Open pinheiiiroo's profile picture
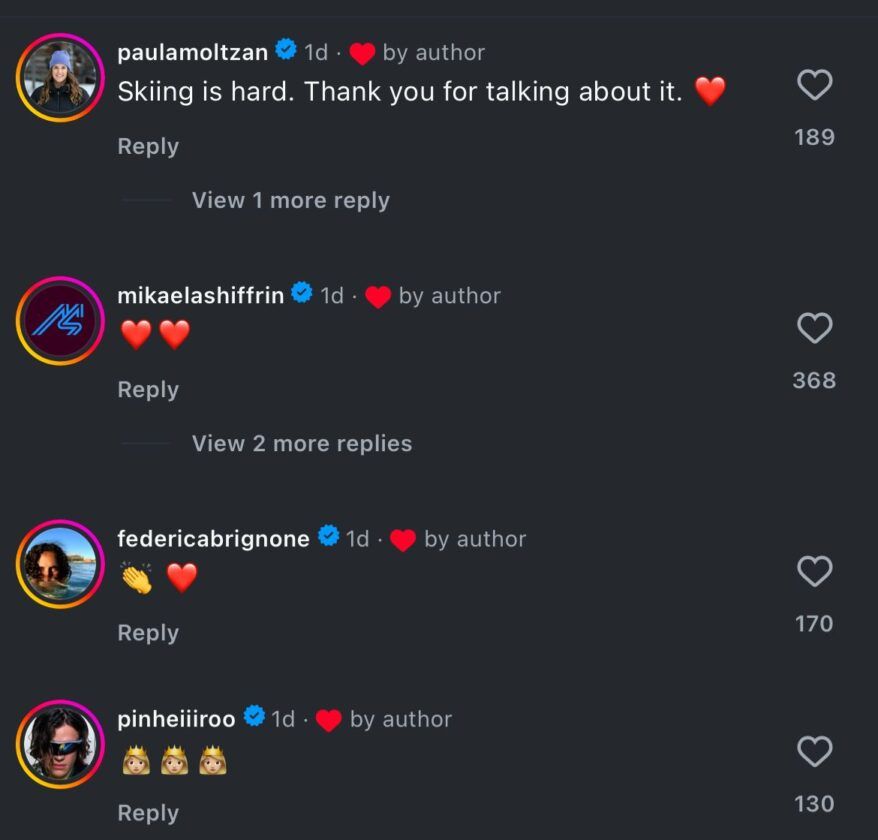Image resolution: width=878 pixels, height=840 pixels. [60, 745]
